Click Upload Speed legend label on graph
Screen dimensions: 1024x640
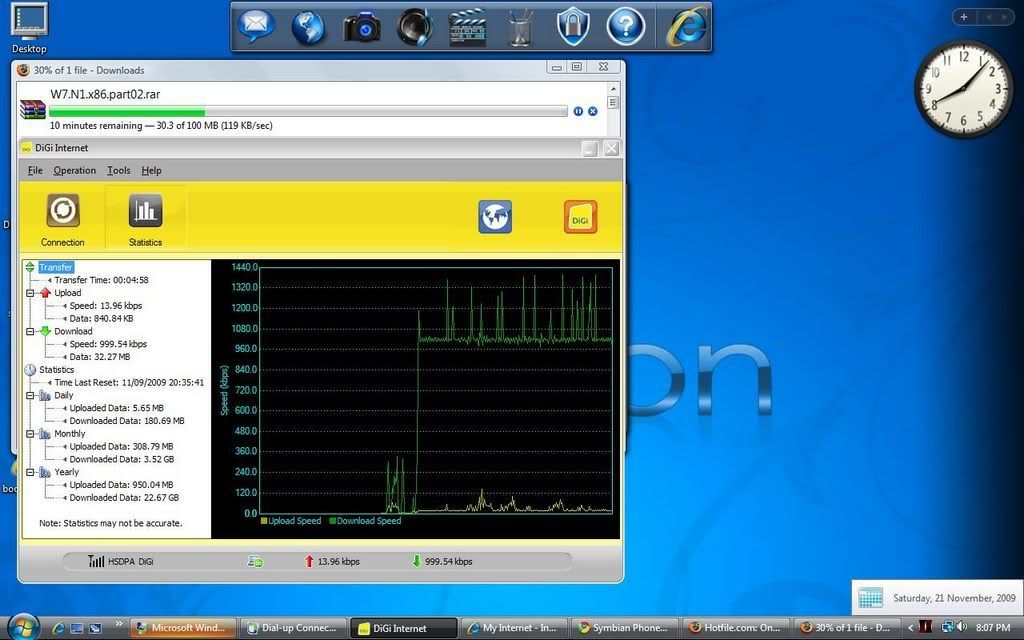click(x=295, y=521)
